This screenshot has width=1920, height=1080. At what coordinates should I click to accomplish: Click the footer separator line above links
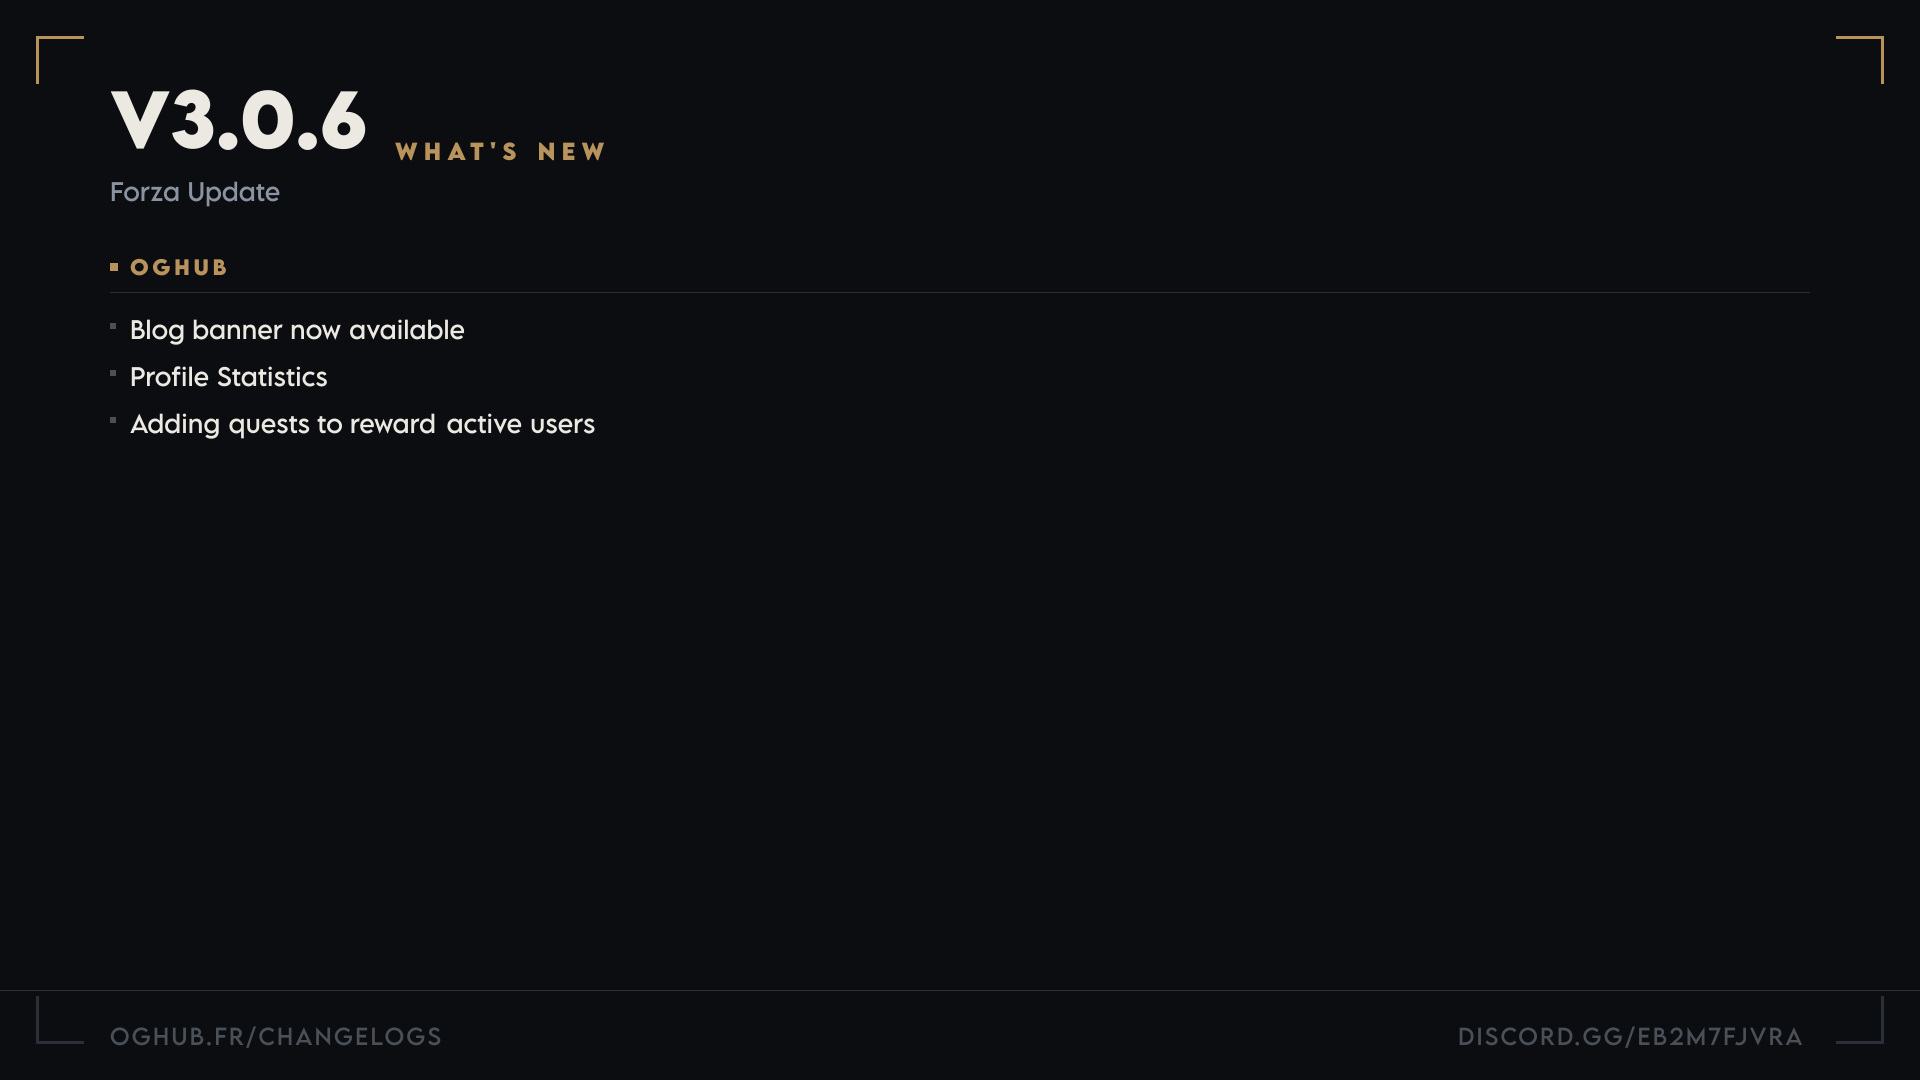960,990
